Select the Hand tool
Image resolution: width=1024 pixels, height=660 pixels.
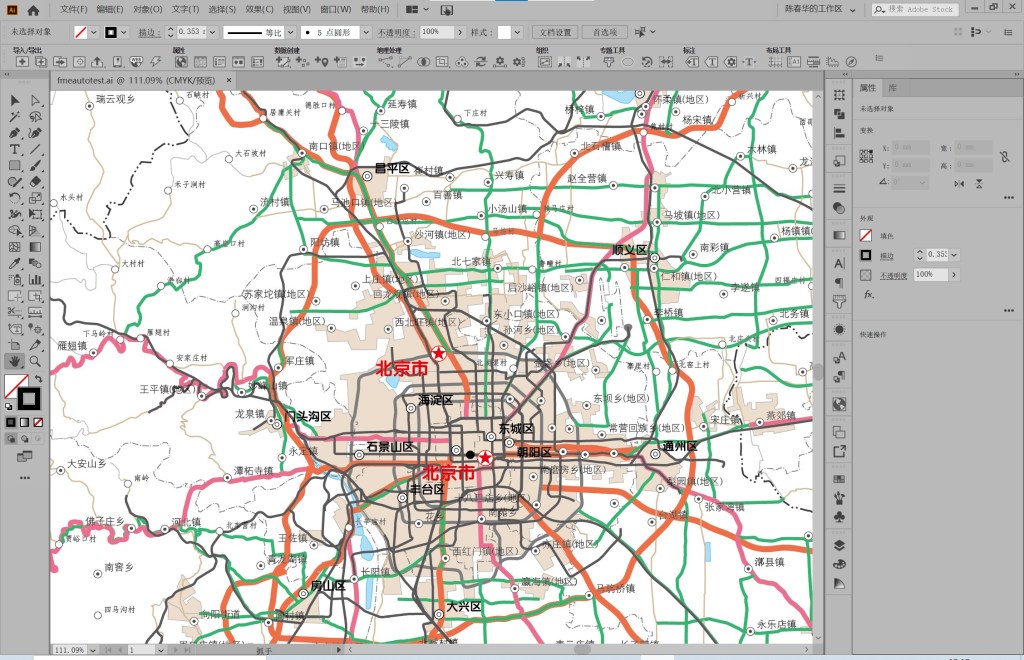coord(15,361)
